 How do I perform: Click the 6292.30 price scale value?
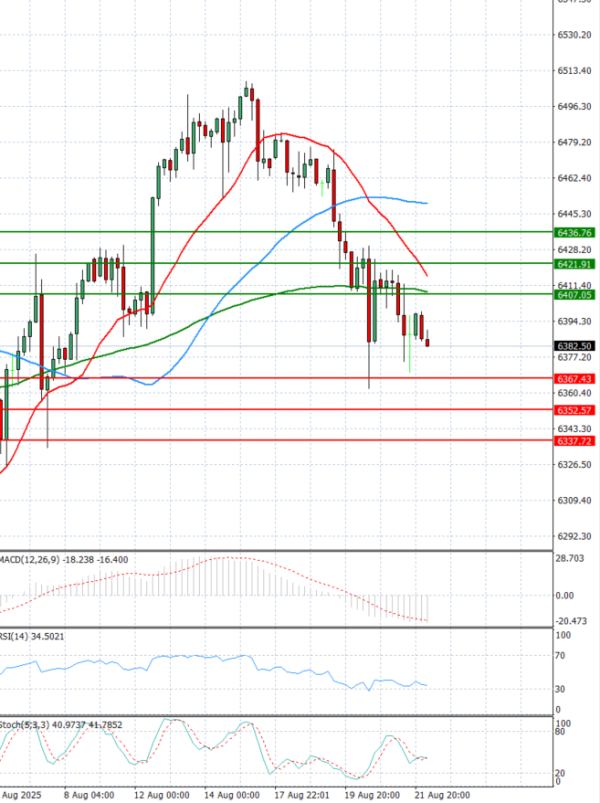(574, 536)
